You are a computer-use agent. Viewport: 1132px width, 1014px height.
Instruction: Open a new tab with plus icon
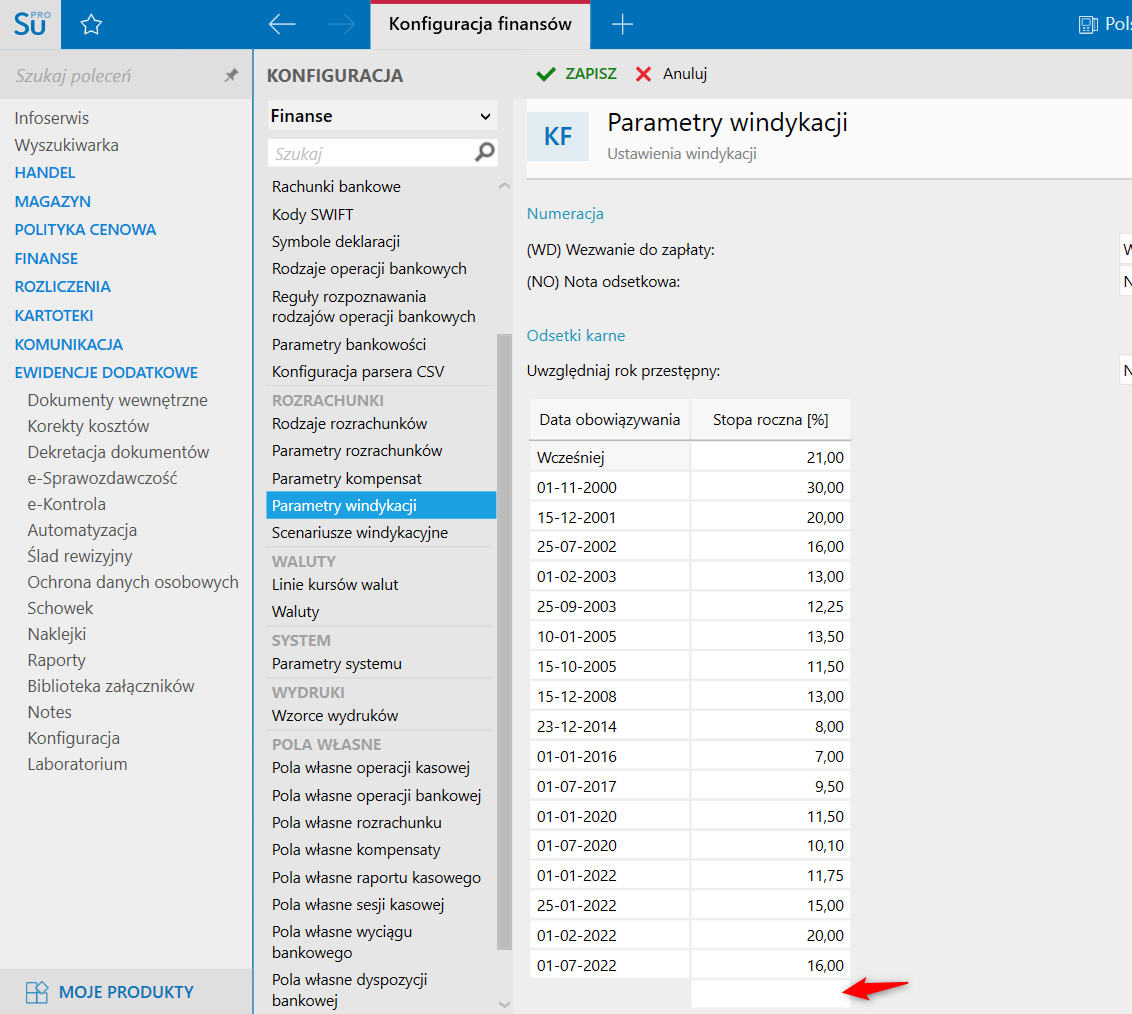click(622, 25)
